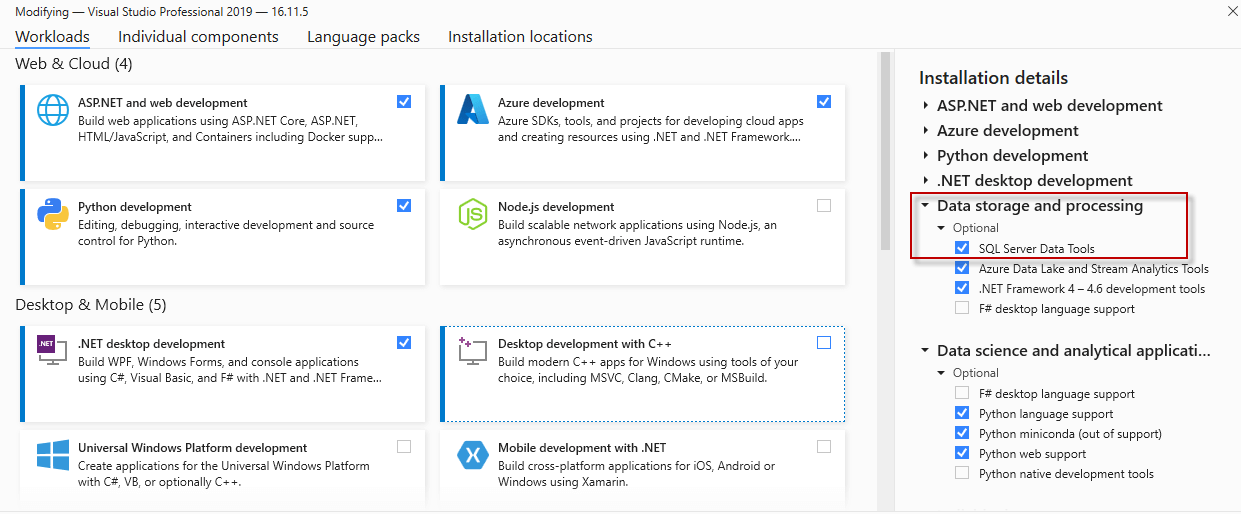1241x514 pixels.
Task: Open the Installation locations tab
Action: coord(520,37)
